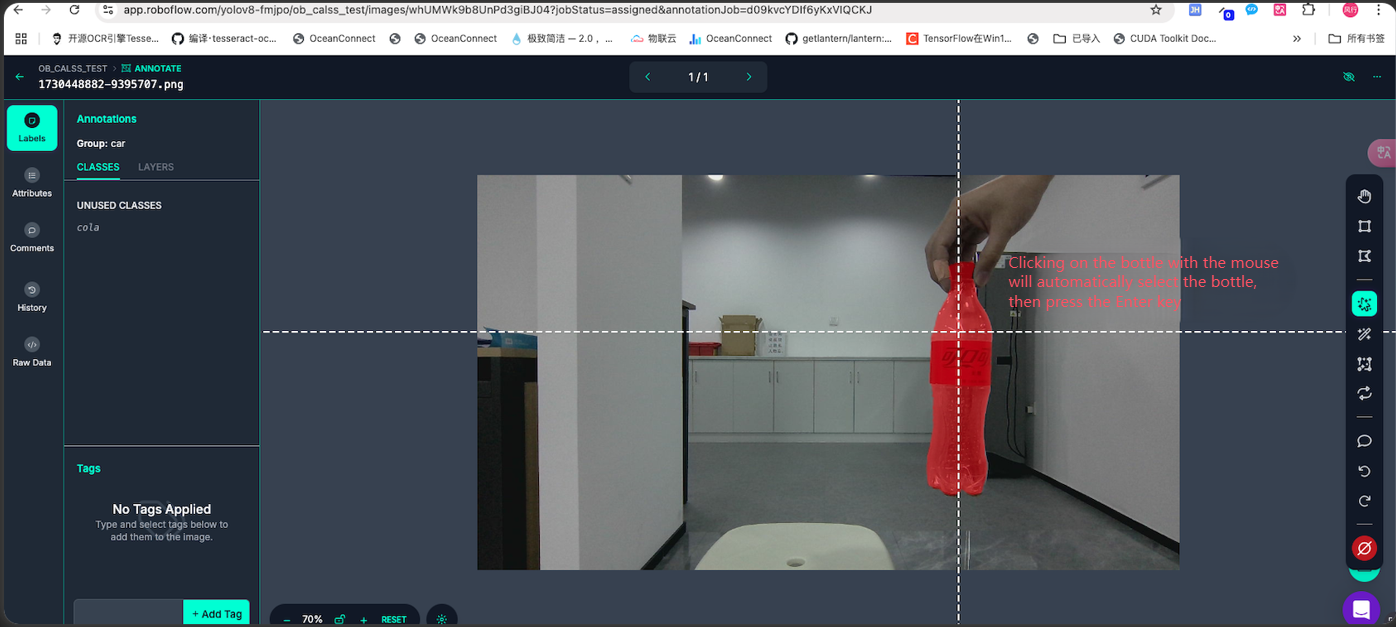
Task: Switch to the CLASSES tab
Action: (x=98, y=167)
